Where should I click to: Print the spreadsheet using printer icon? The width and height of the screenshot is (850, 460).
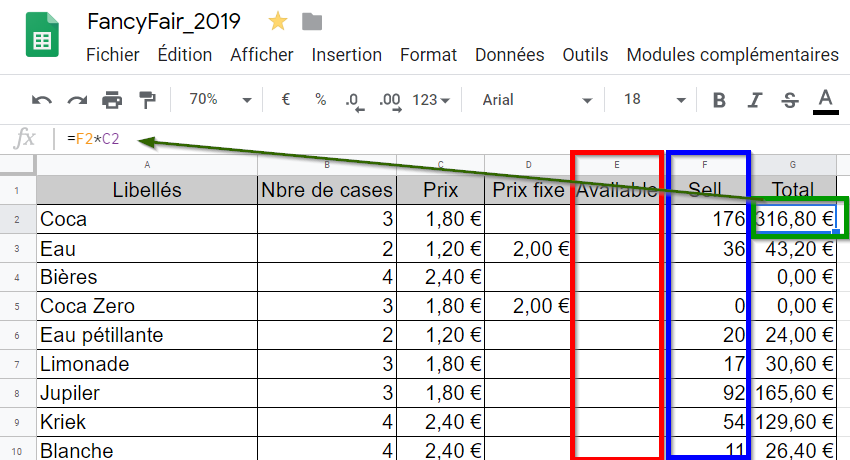(112, 100)
